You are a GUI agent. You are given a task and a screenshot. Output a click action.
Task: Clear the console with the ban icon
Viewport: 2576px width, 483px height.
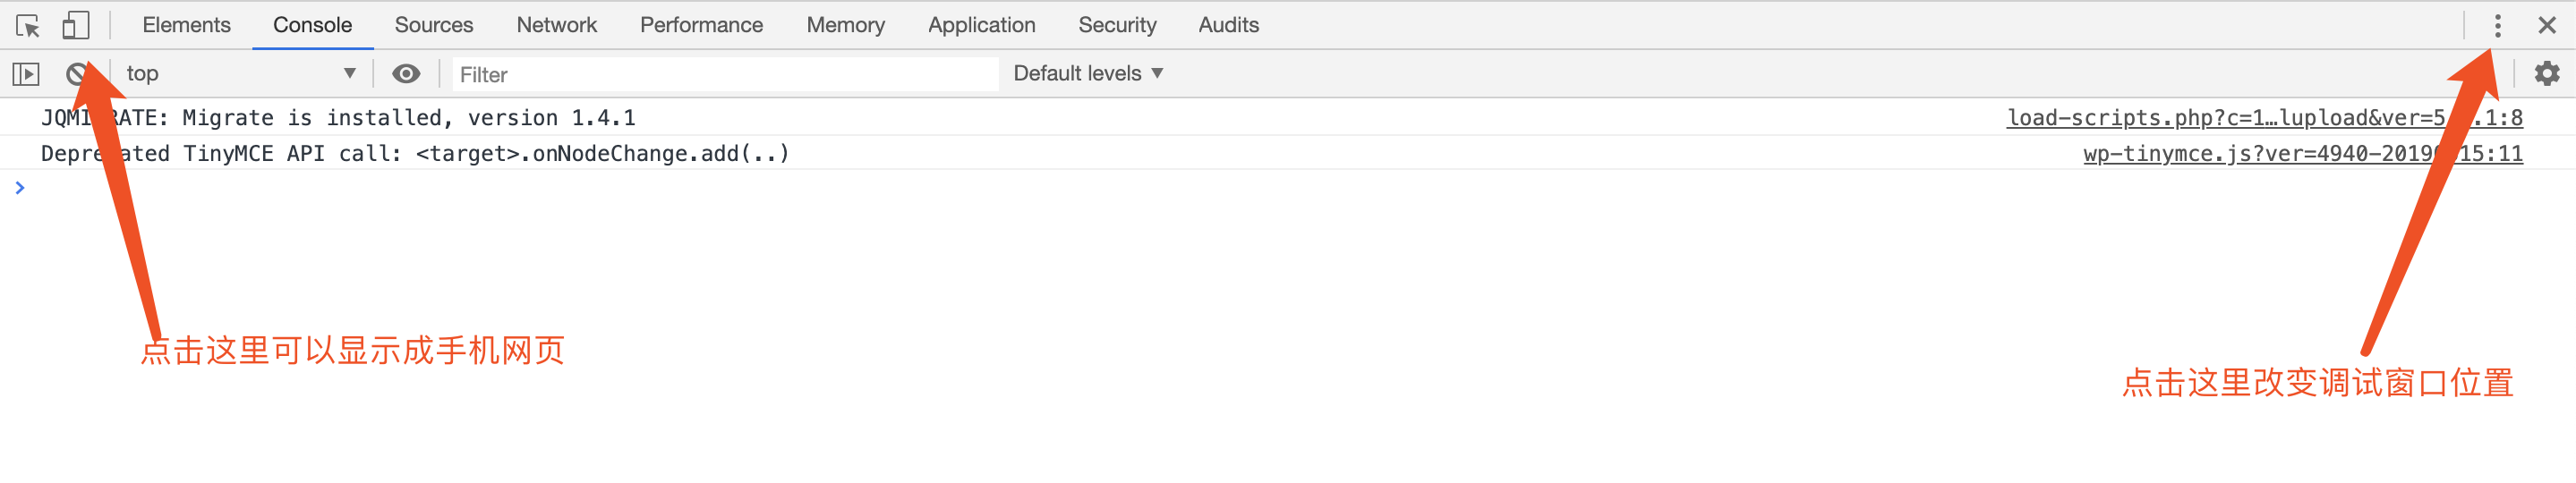click(77, 74)
